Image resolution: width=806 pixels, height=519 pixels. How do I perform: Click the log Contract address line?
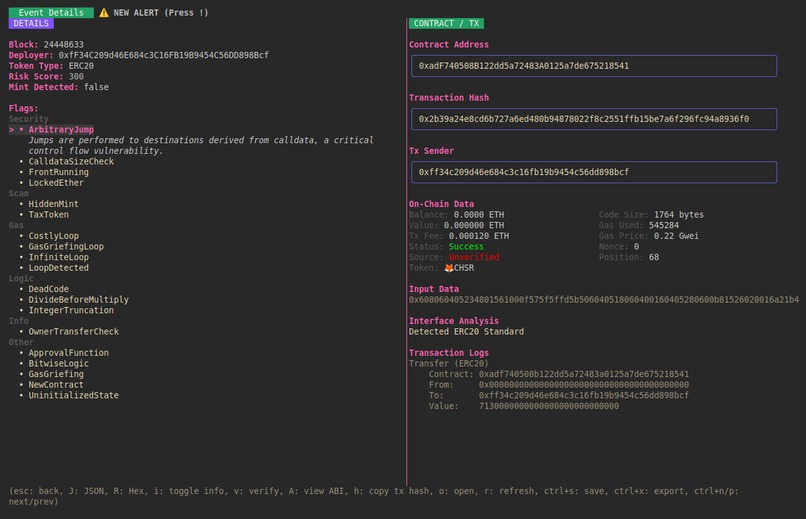559,374
